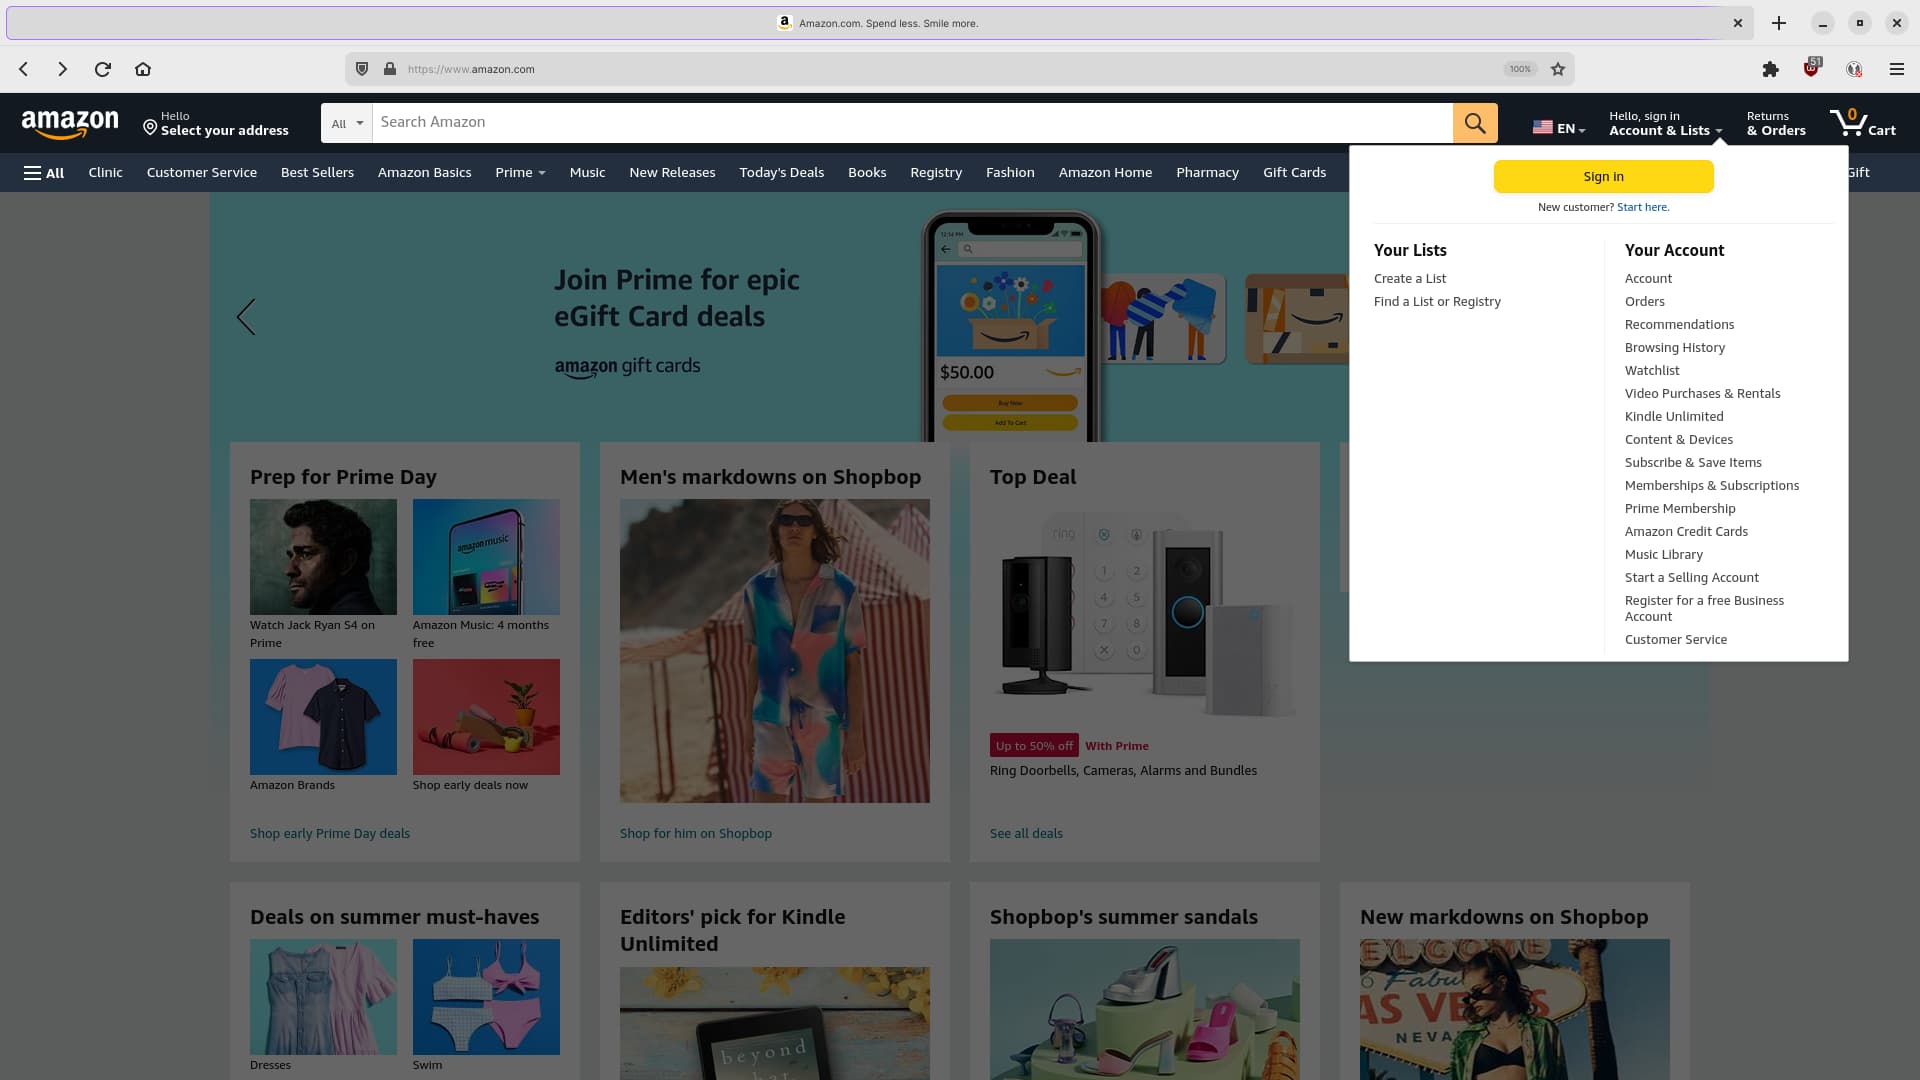Screen dimensions: 1920x1080
Task: Reload the page with refresh icon
Action: (102, 69)
